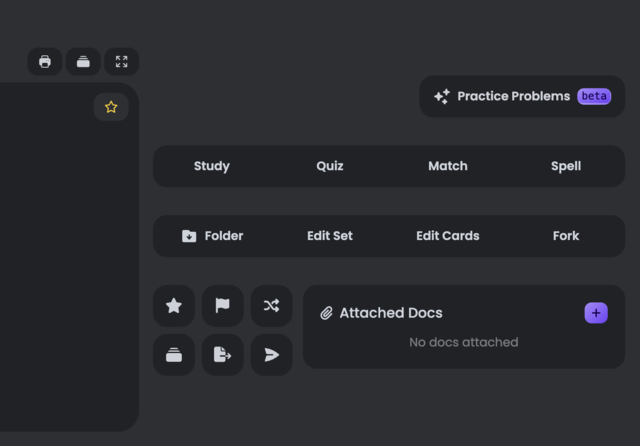Open the Spell mode
This screenshot has width=640, height=446.
[566, 166]
